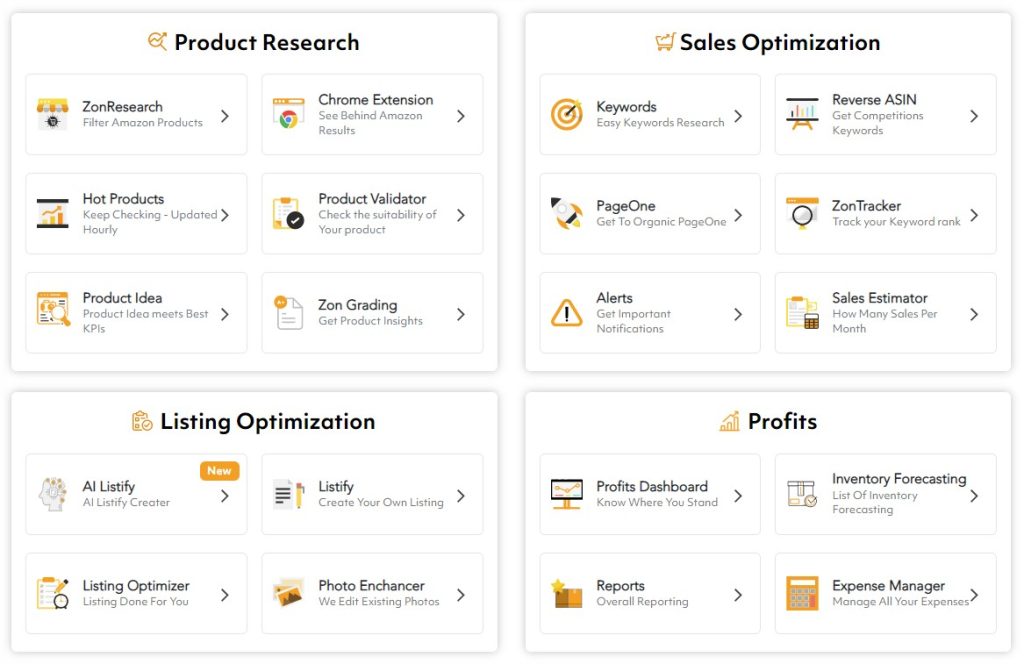The height and width of the screenshot is (664, 1024).
Task: Click the Hot Products chart icon
Action: point(52,213)
